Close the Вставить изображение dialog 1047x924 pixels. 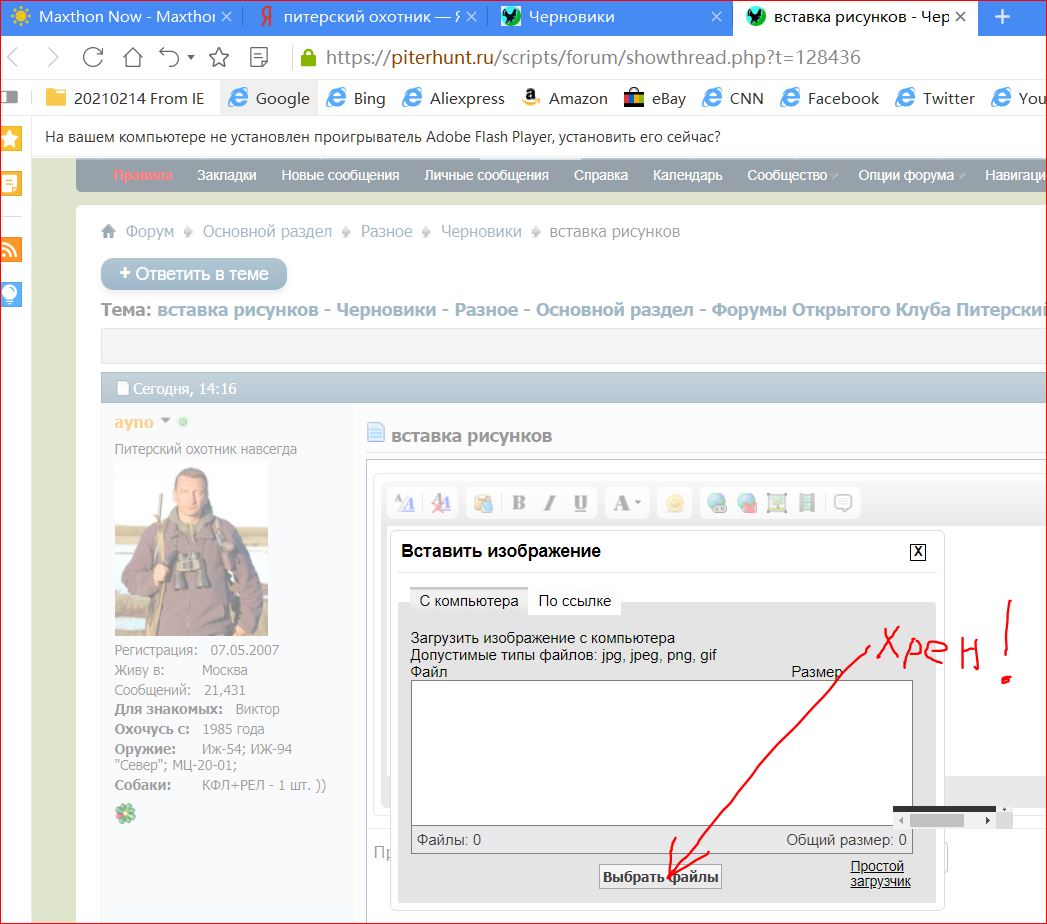[918, 552]
